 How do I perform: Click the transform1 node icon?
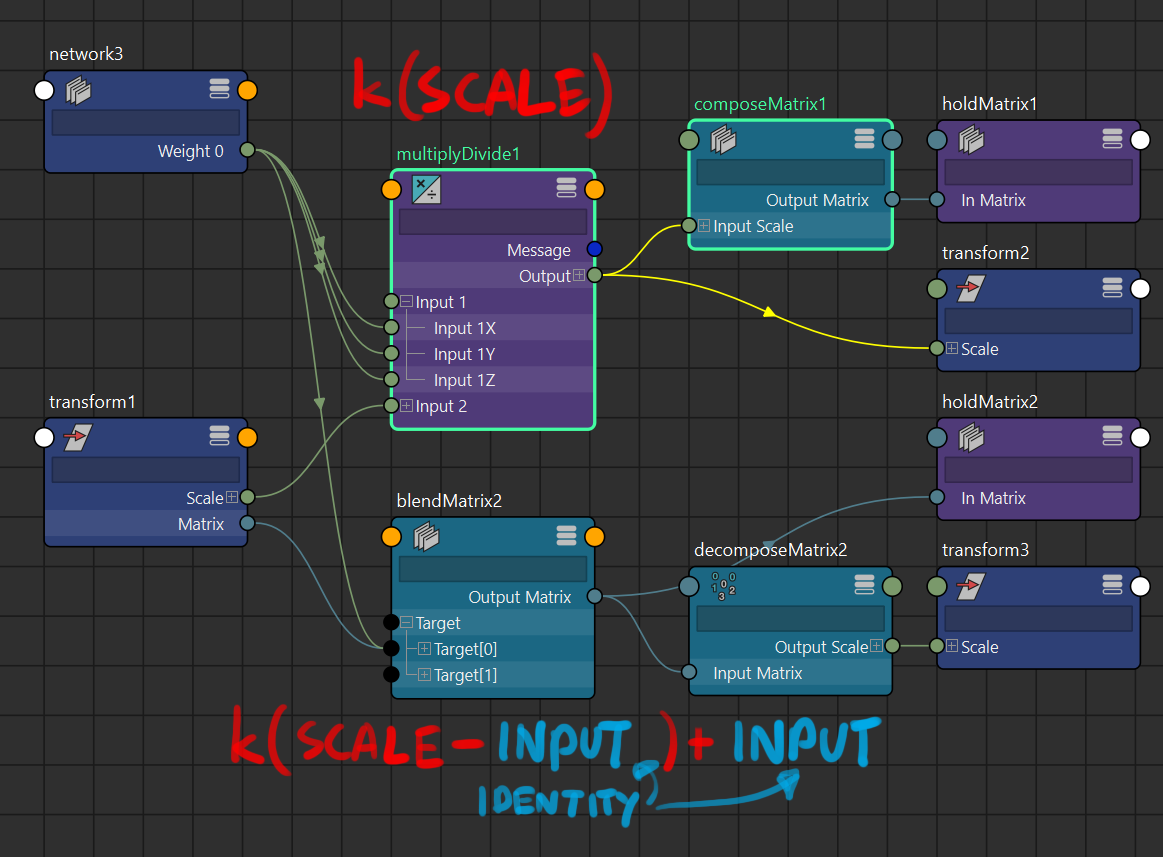[x=78, y=437]
